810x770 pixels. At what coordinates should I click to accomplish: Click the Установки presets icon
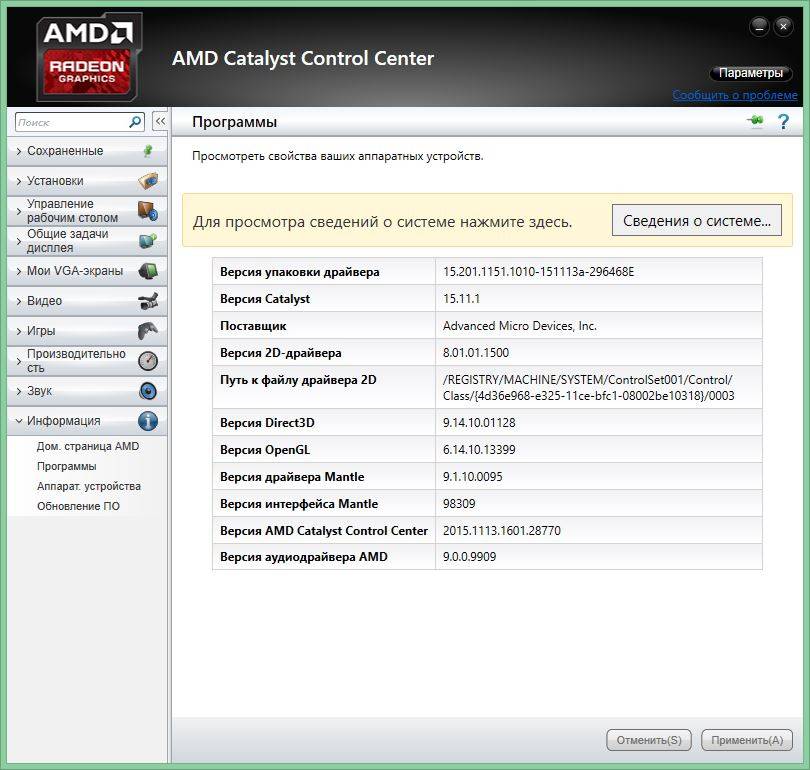(148, 181)
